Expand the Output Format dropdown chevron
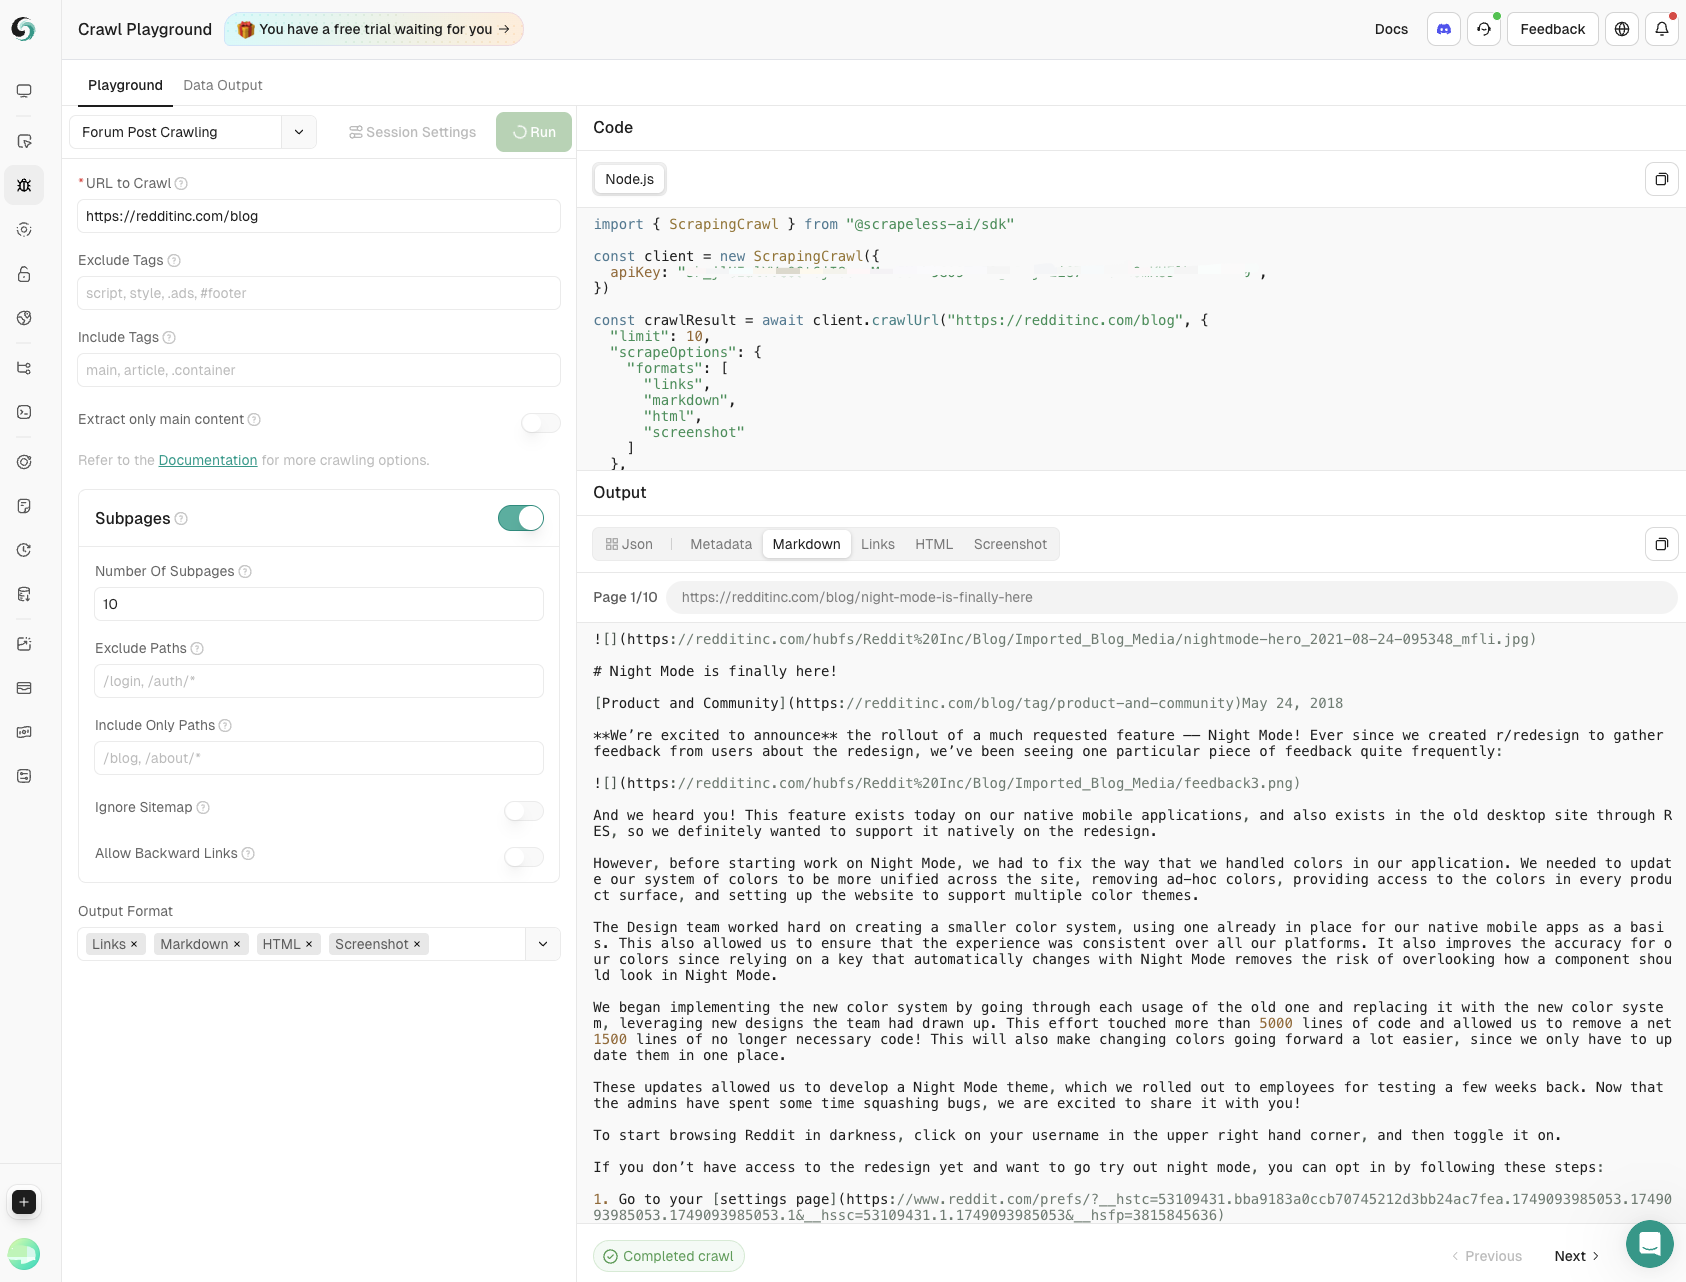 coord(543,944)
